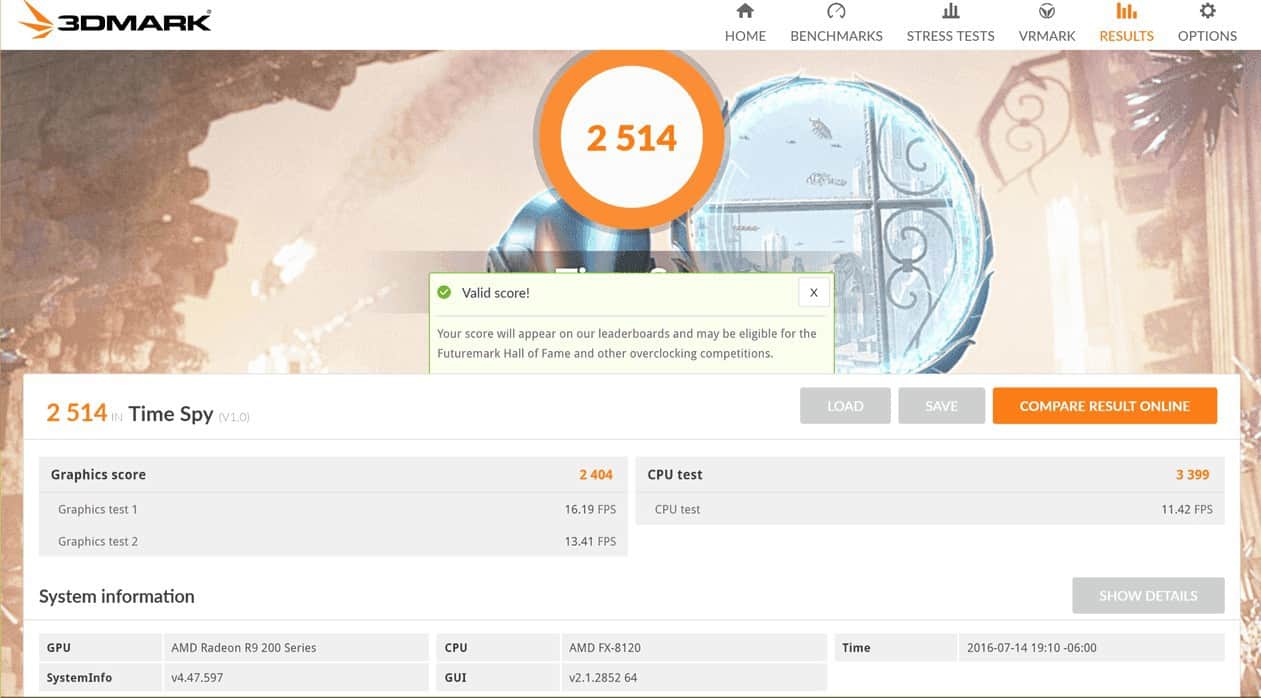Click the Results bars icon

(1126, 11)
